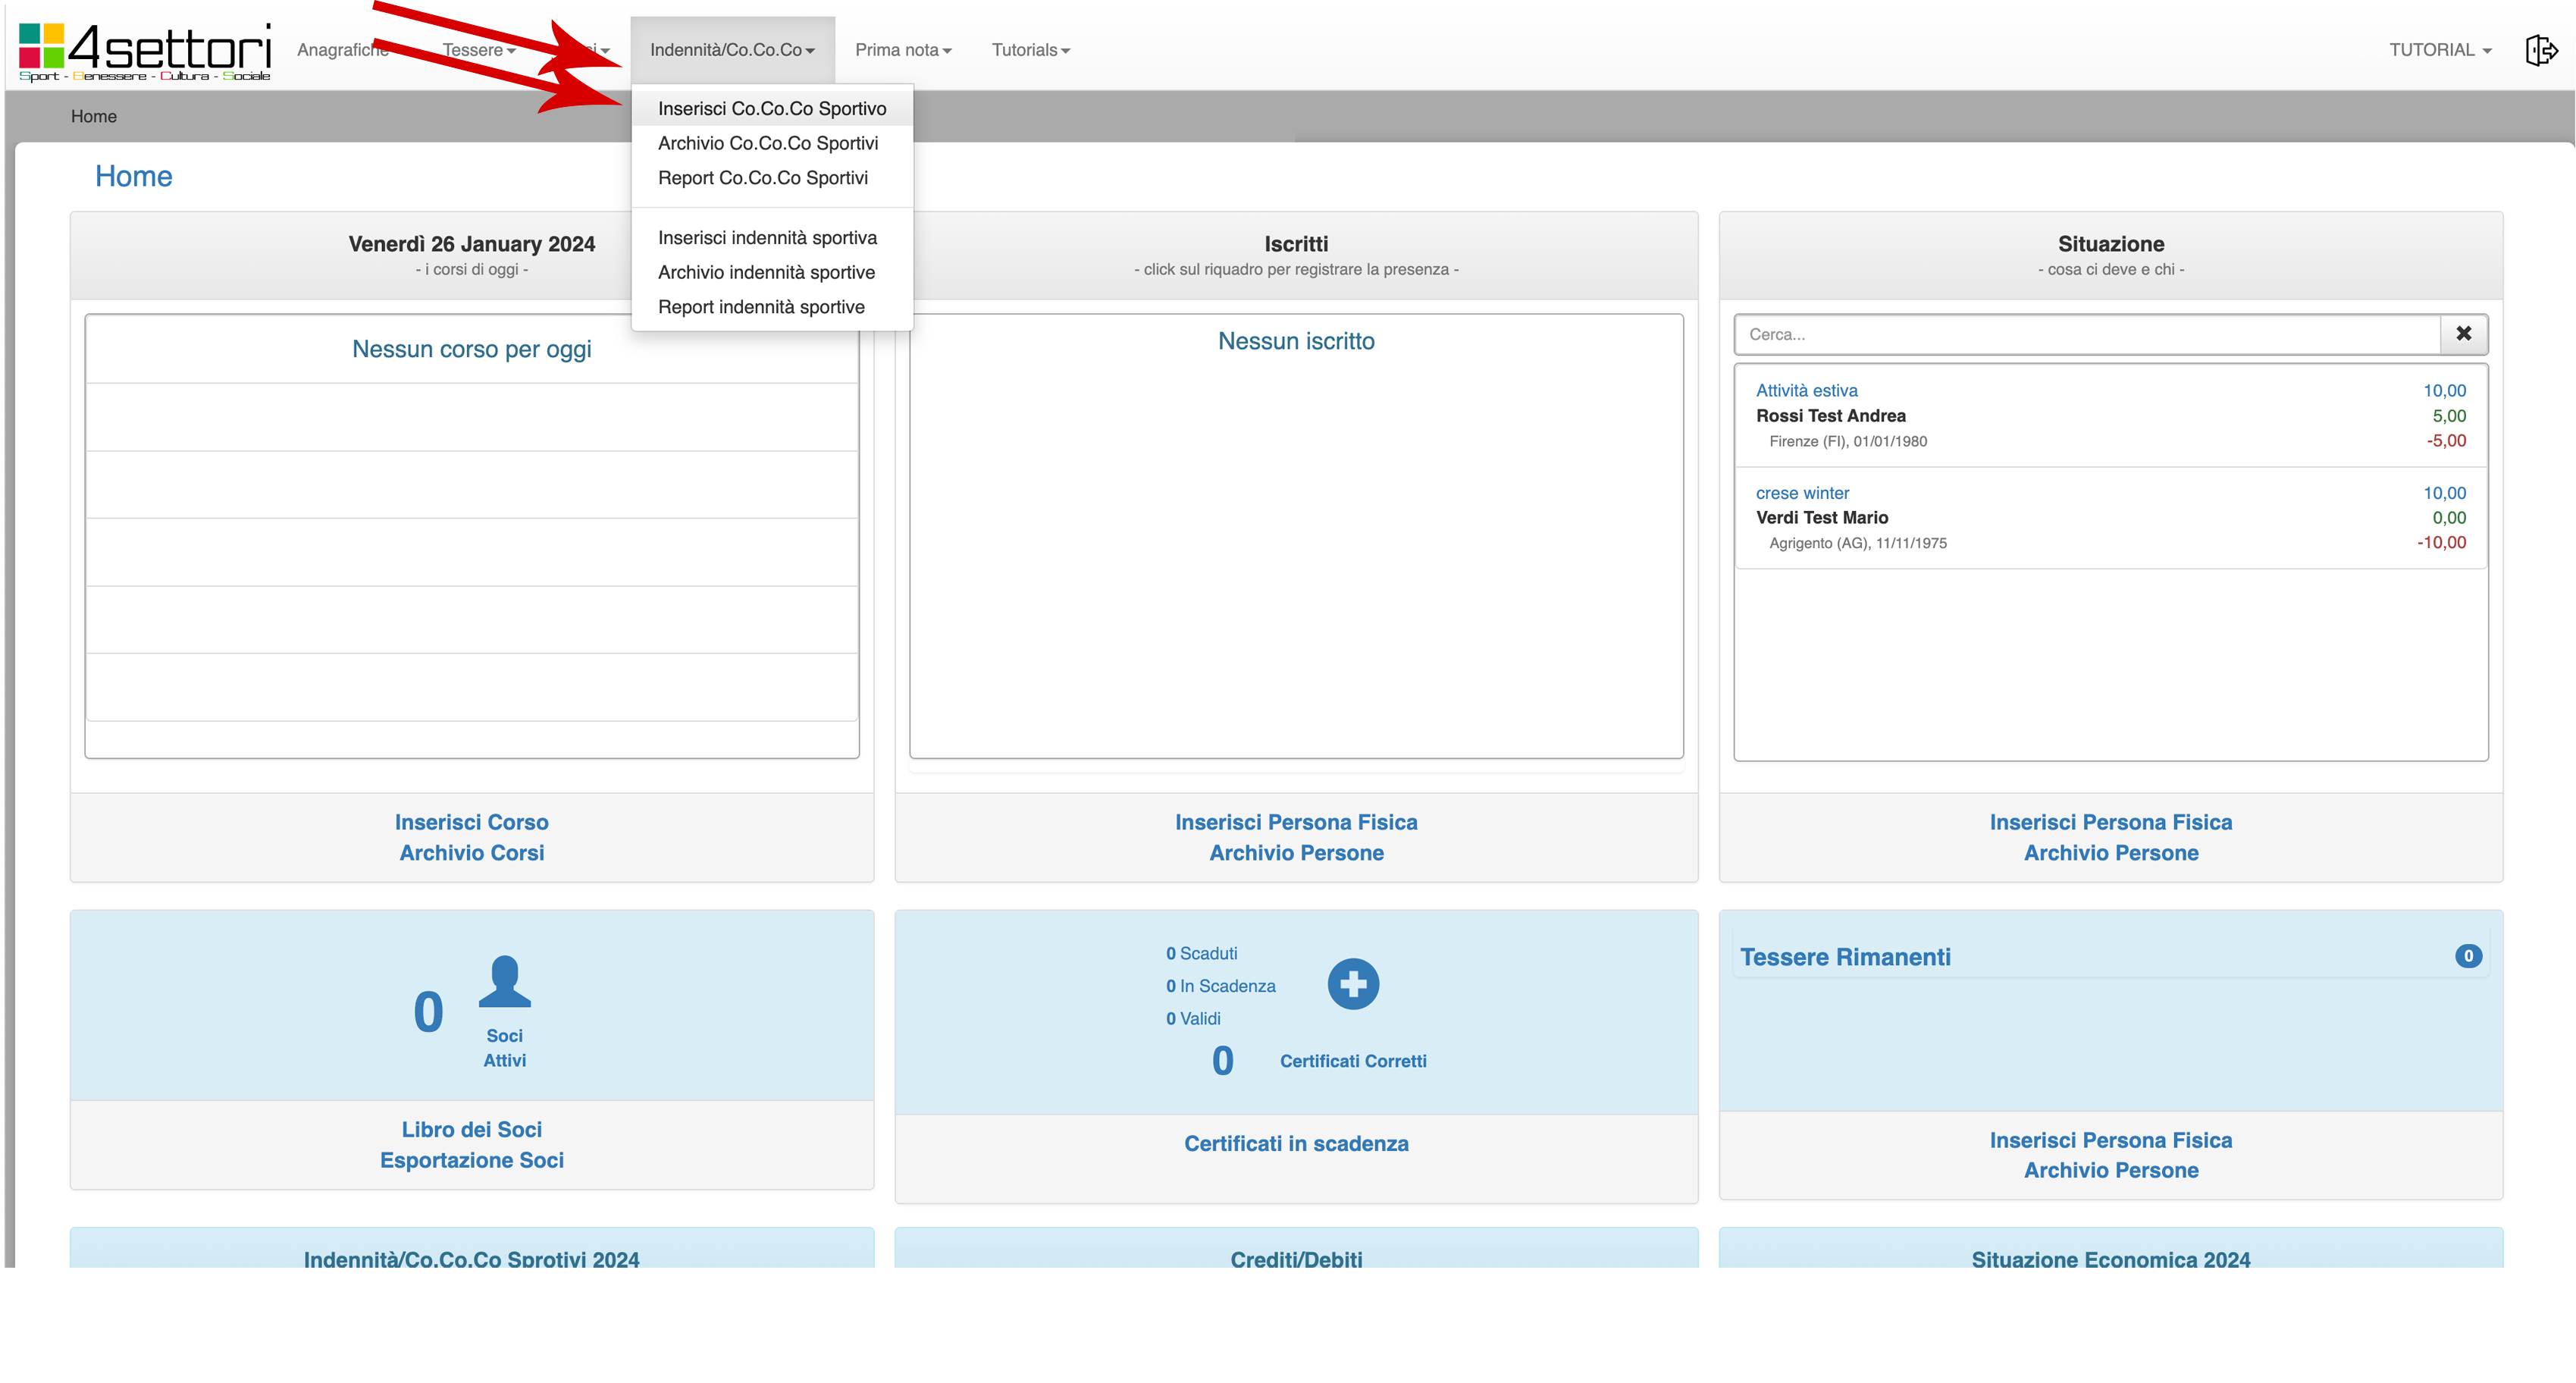Viewport: 2576px width, 1383px height.
Task: Click Certificati in scadenza link
Action: (1295, 1143)
